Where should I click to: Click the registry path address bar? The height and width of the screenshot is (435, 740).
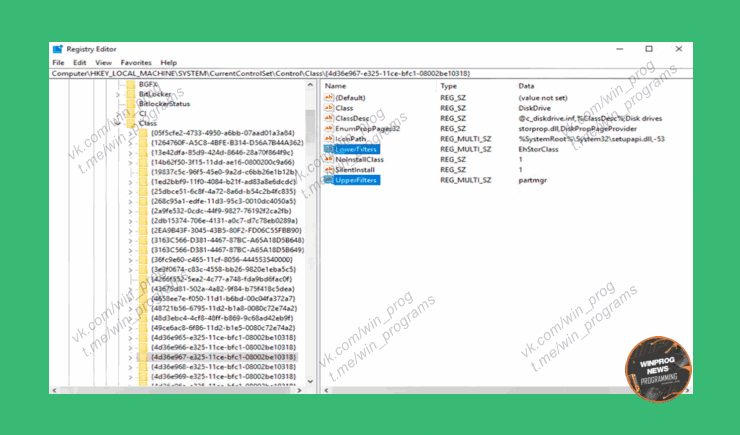tap(370, 74)
